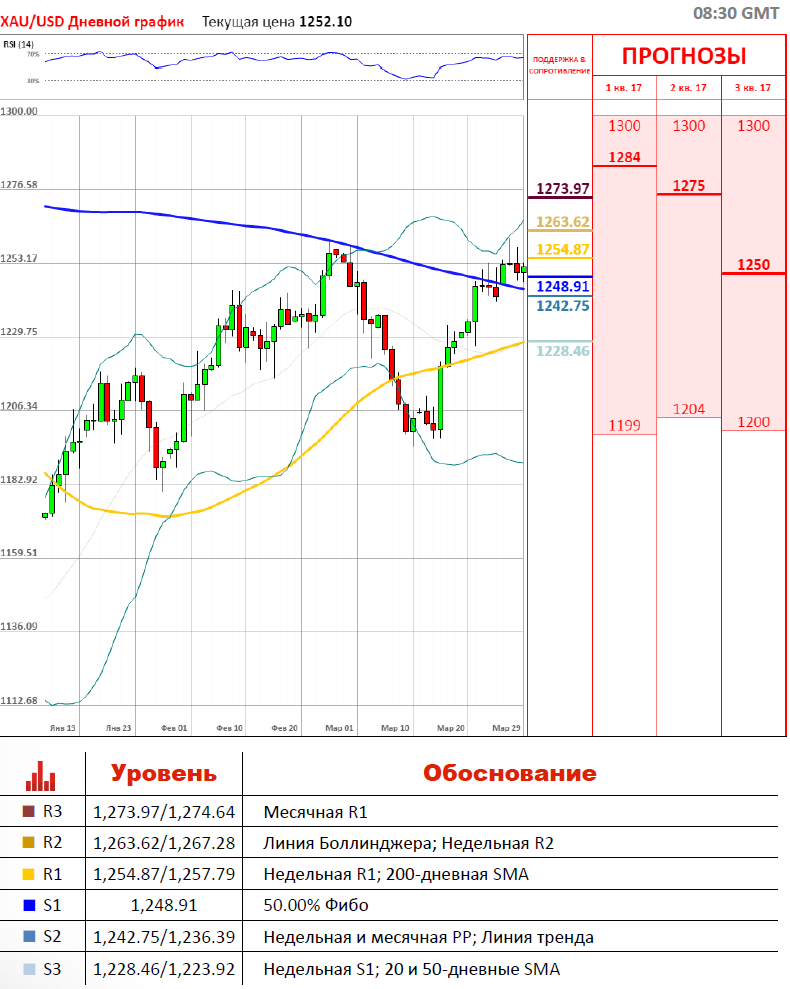
Task: Click the 1248.91 blue support label
Action: coord(563,286)
